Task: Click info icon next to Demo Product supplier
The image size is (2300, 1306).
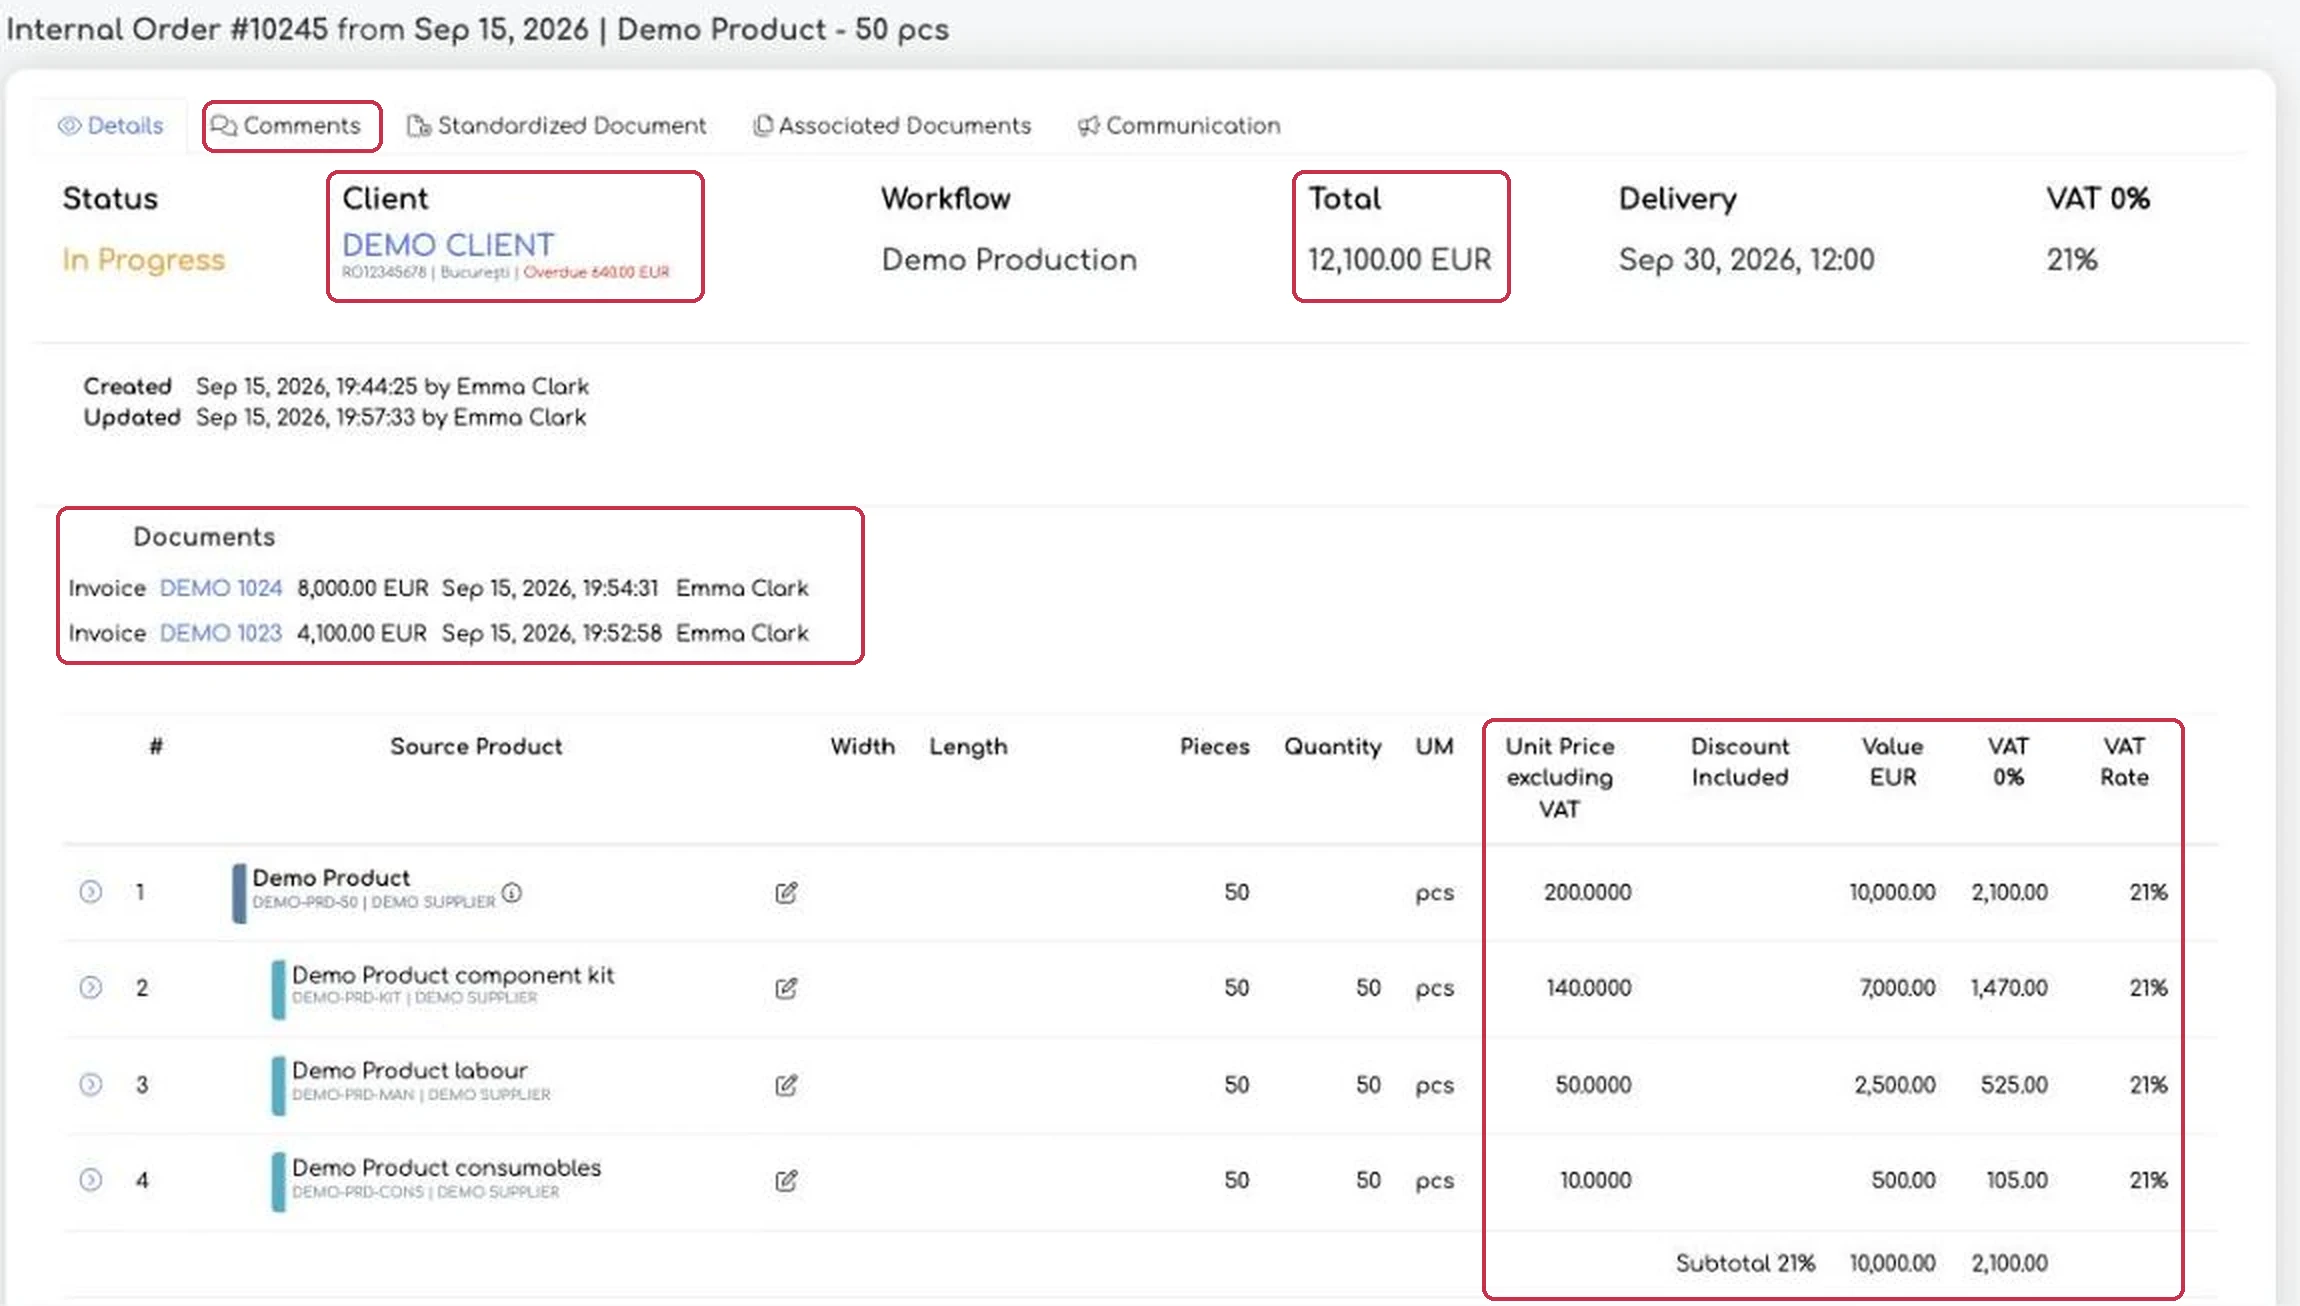Action: pos(511,892)
